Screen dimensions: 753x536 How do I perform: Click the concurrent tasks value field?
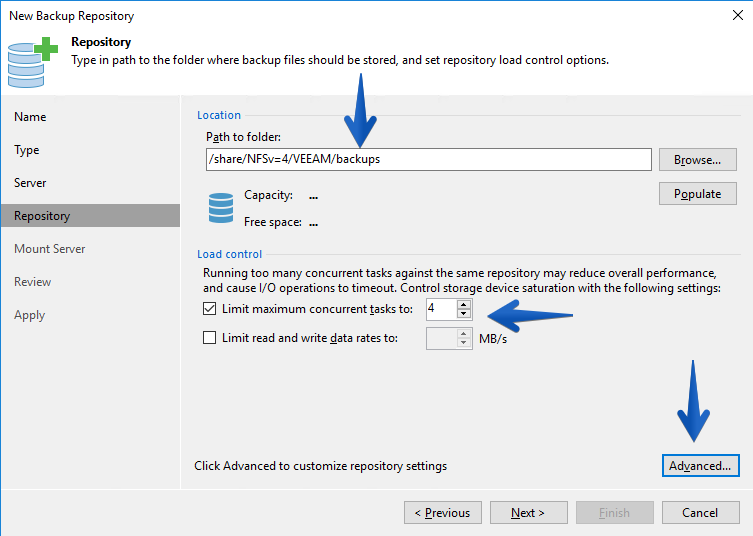click(441, 309)
